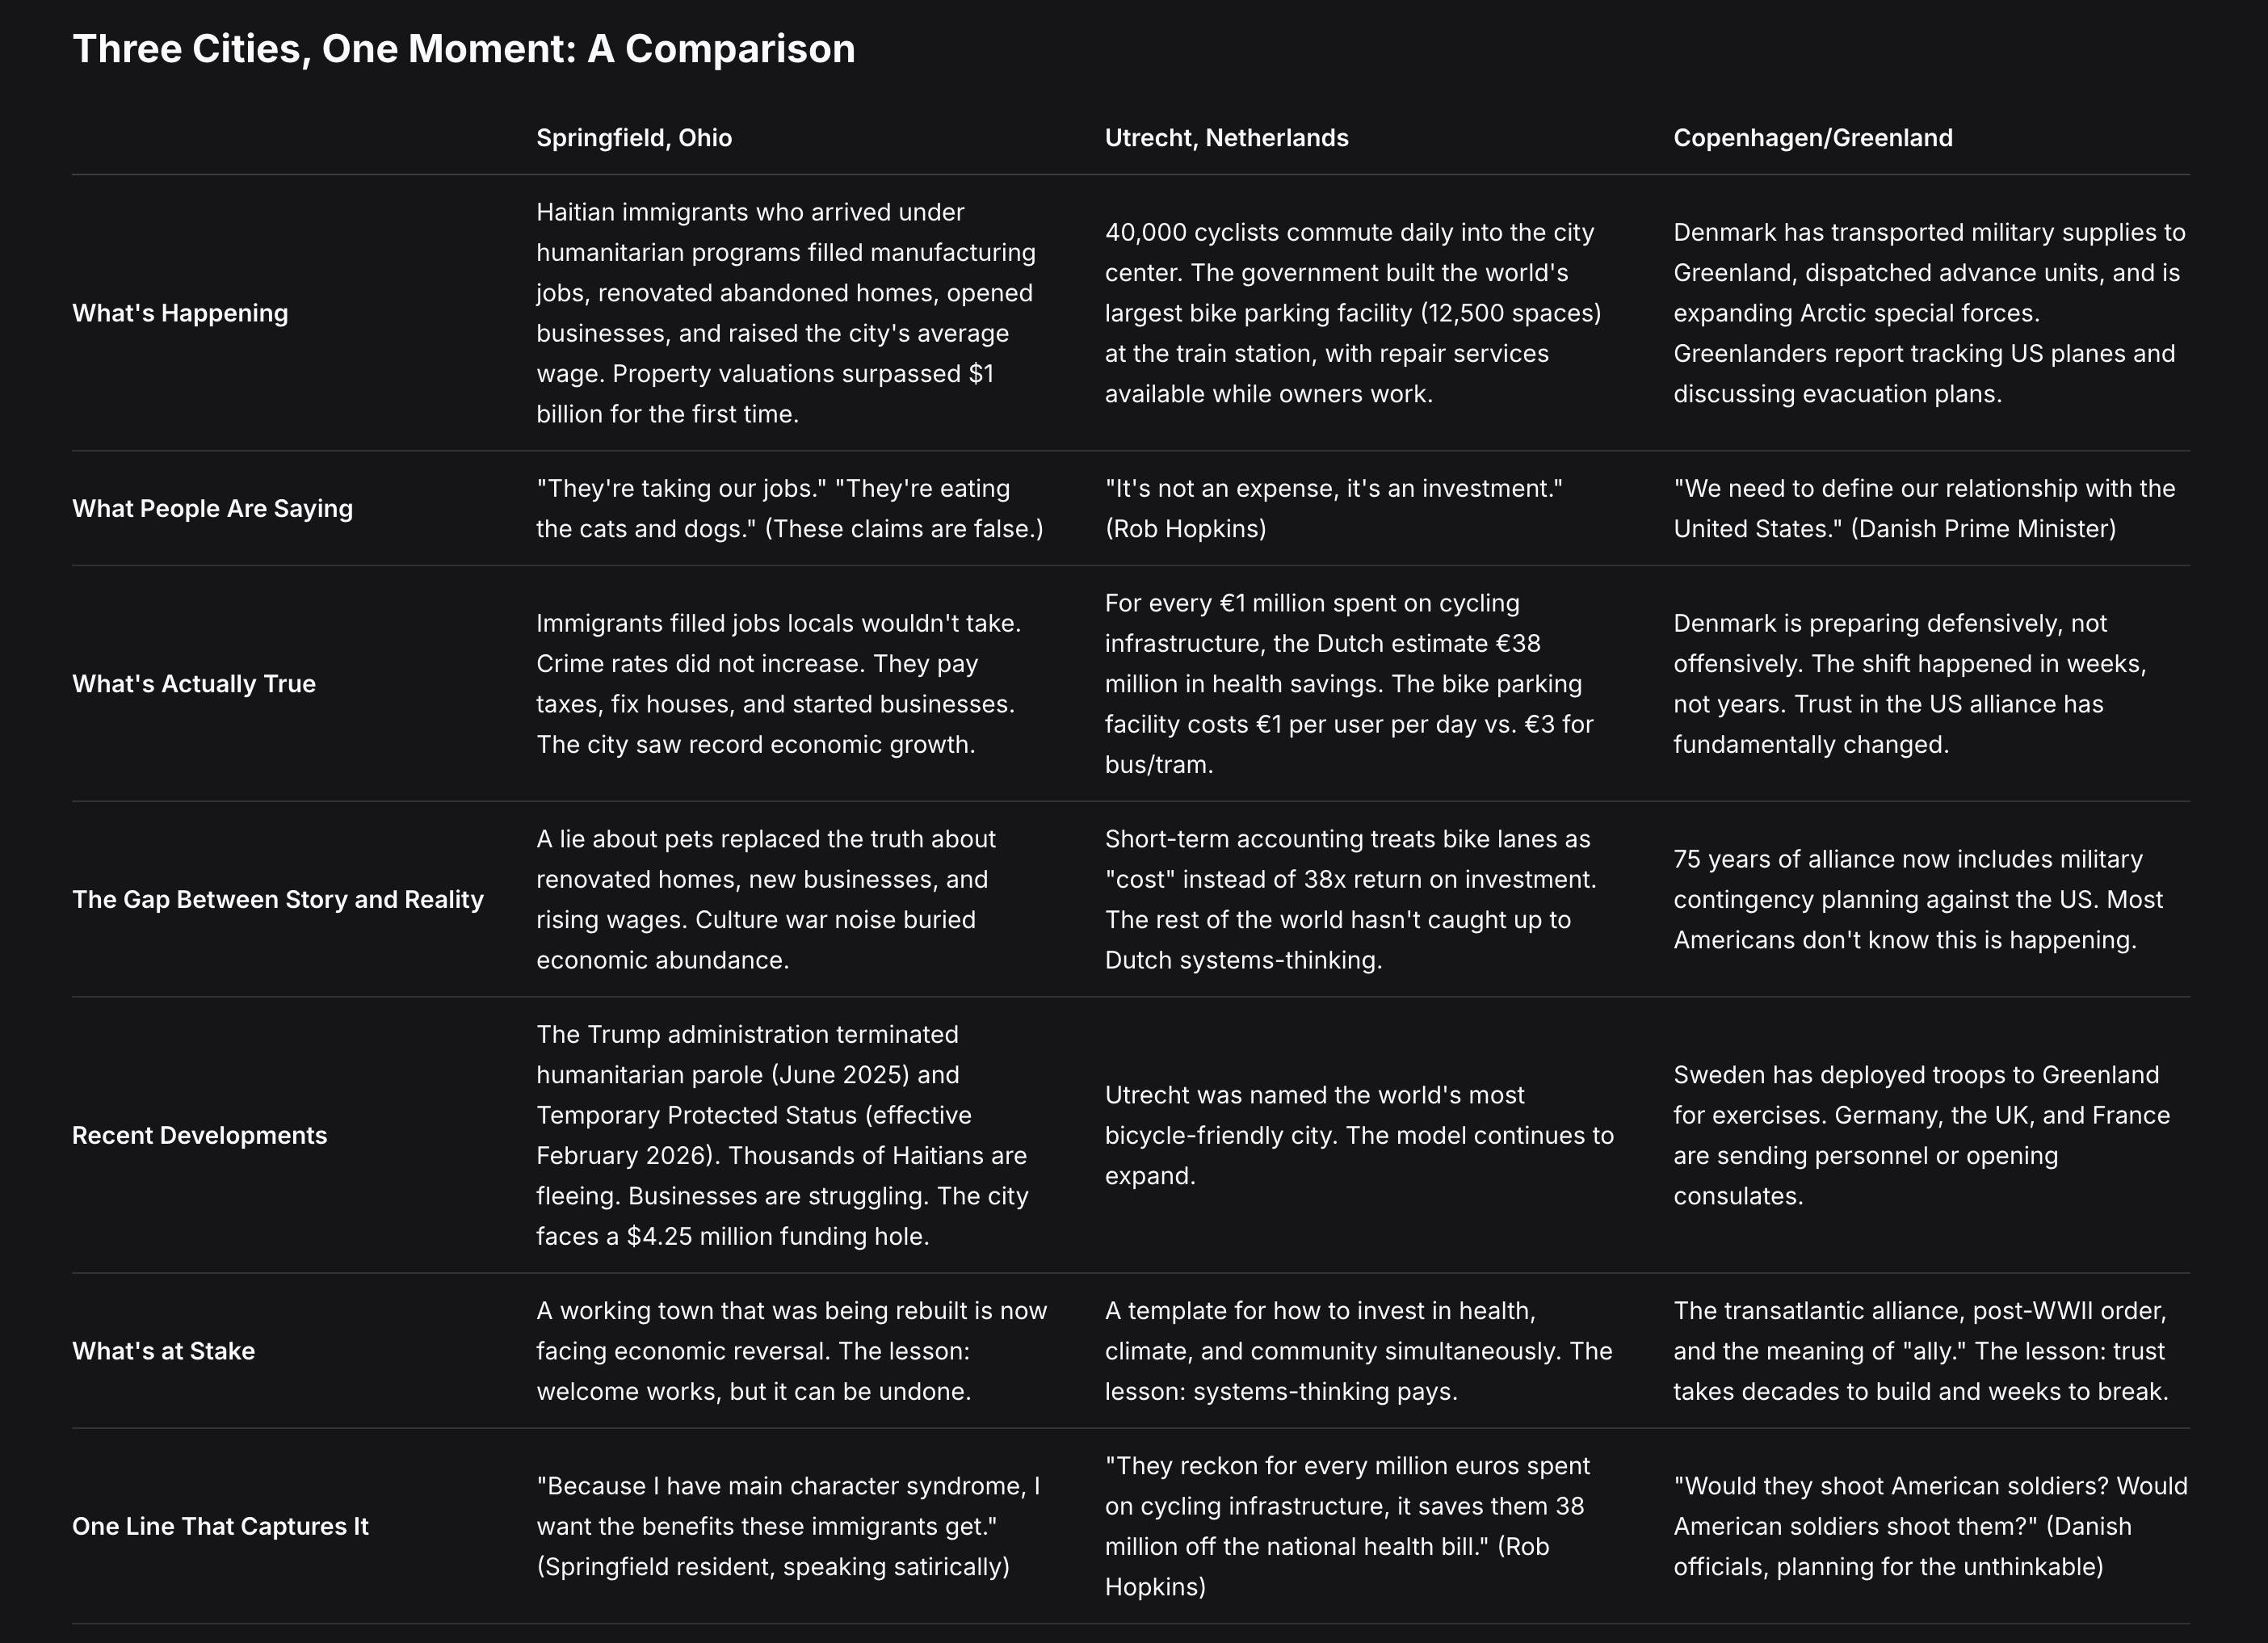Select the 'What People Are Saying' row label
The height and width of the screenshot is (1643, 2268).
(212, 508)
